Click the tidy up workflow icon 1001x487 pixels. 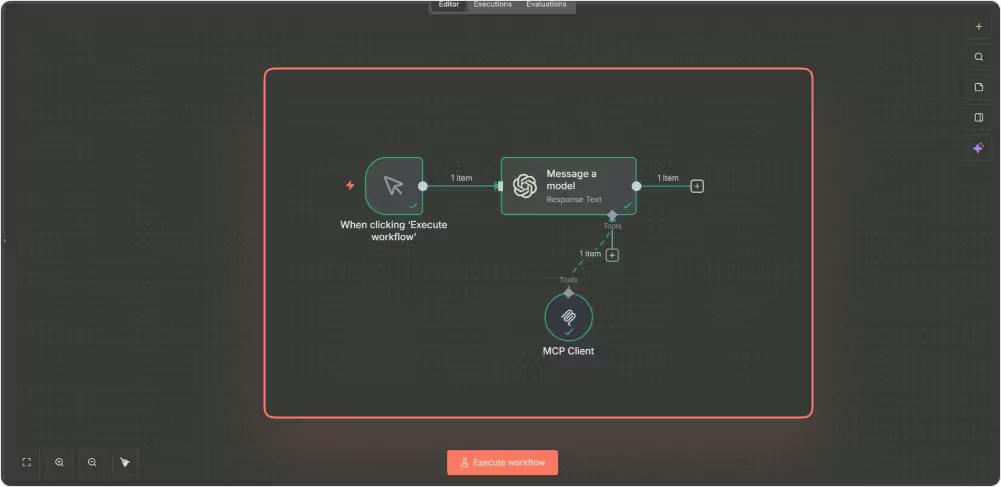(x=125, y=462)
